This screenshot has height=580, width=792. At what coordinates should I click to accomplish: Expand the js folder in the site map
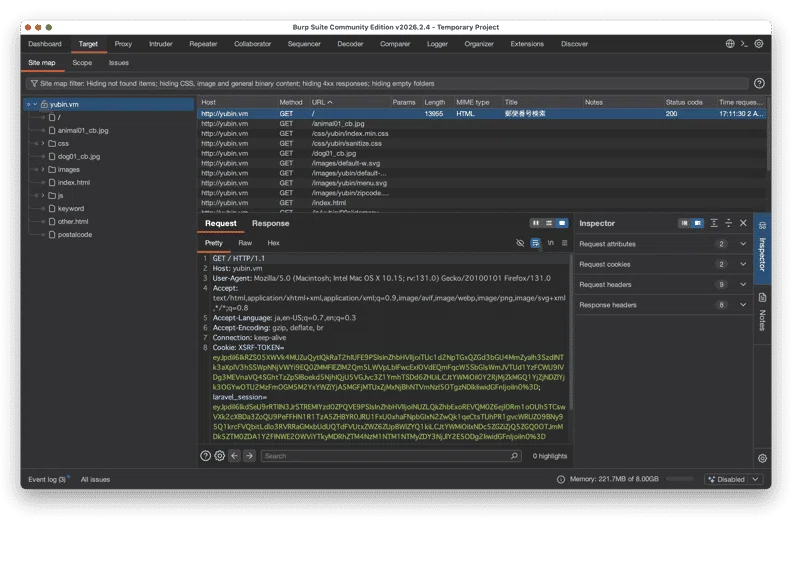43,195
